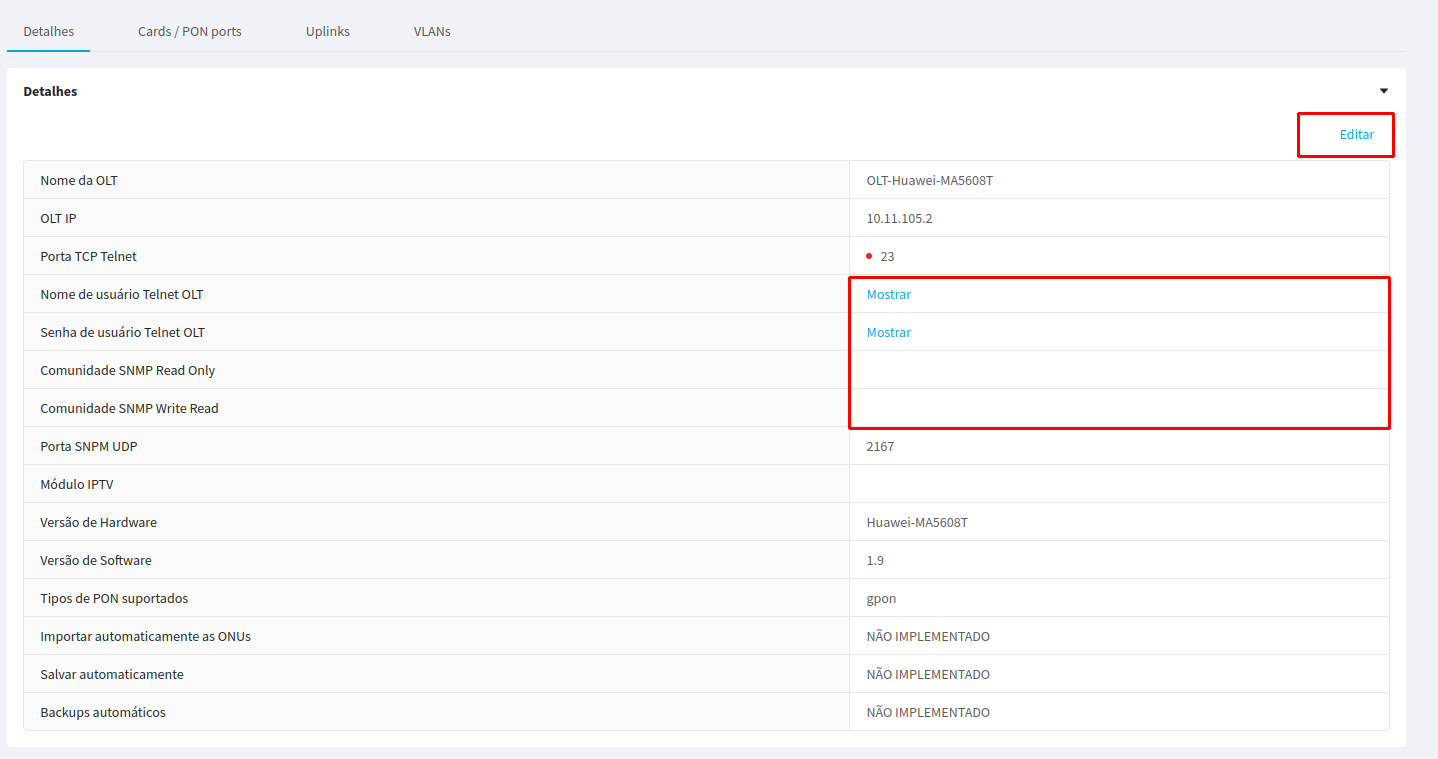Select the Detalhes tab
Image resolution: width=1438 pixels, height=759 pixels.
(x=48, y=31)
